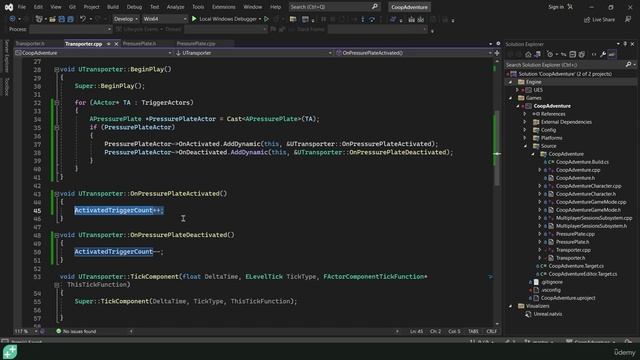Click the search magnifier in title bar
This screenshot has height=360, width=640.
(x=375, y=7)
